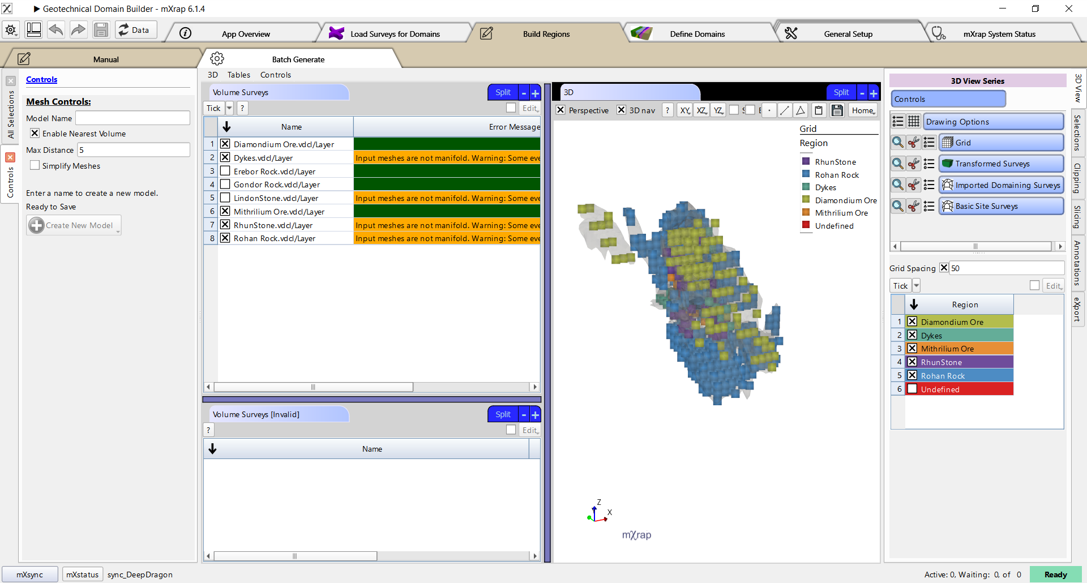Click the help icon in the Volume Surveys toolbar
This screenshot has height=583, width=1087.
[x=242, y=108]
